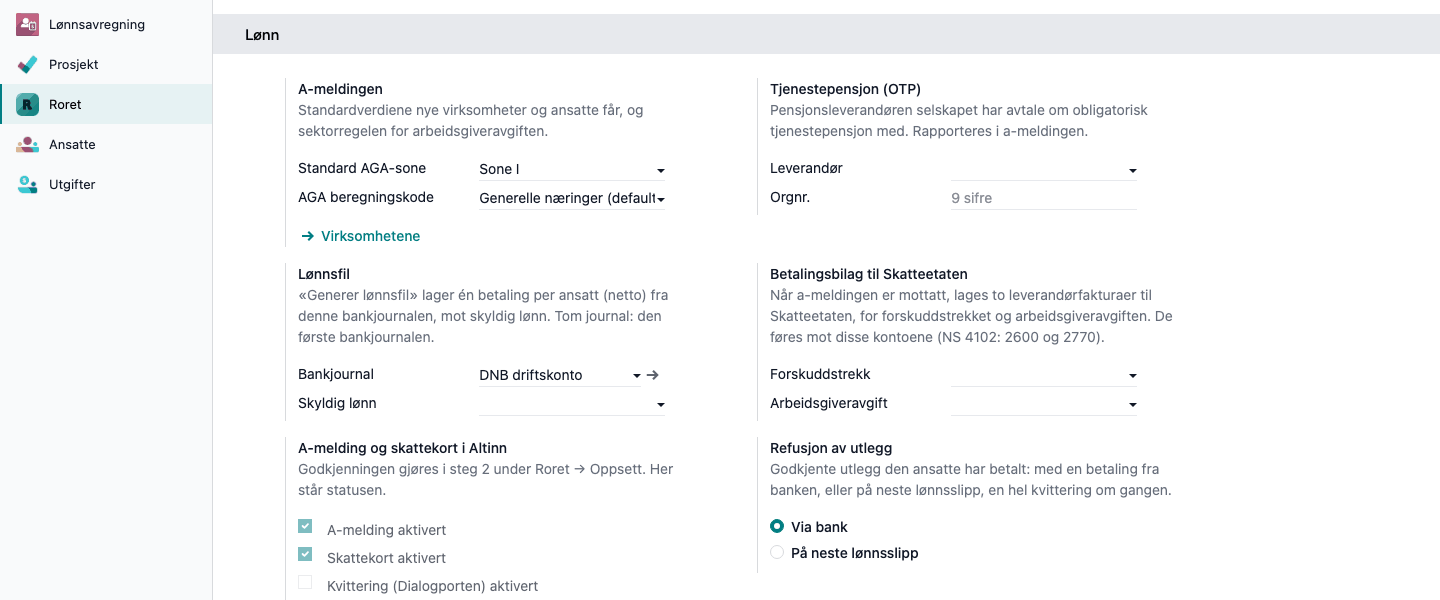Open the Arbeidsgiveravgift account dropdown
Viewport: 1440px width, 600px height.
point(1044,404)
